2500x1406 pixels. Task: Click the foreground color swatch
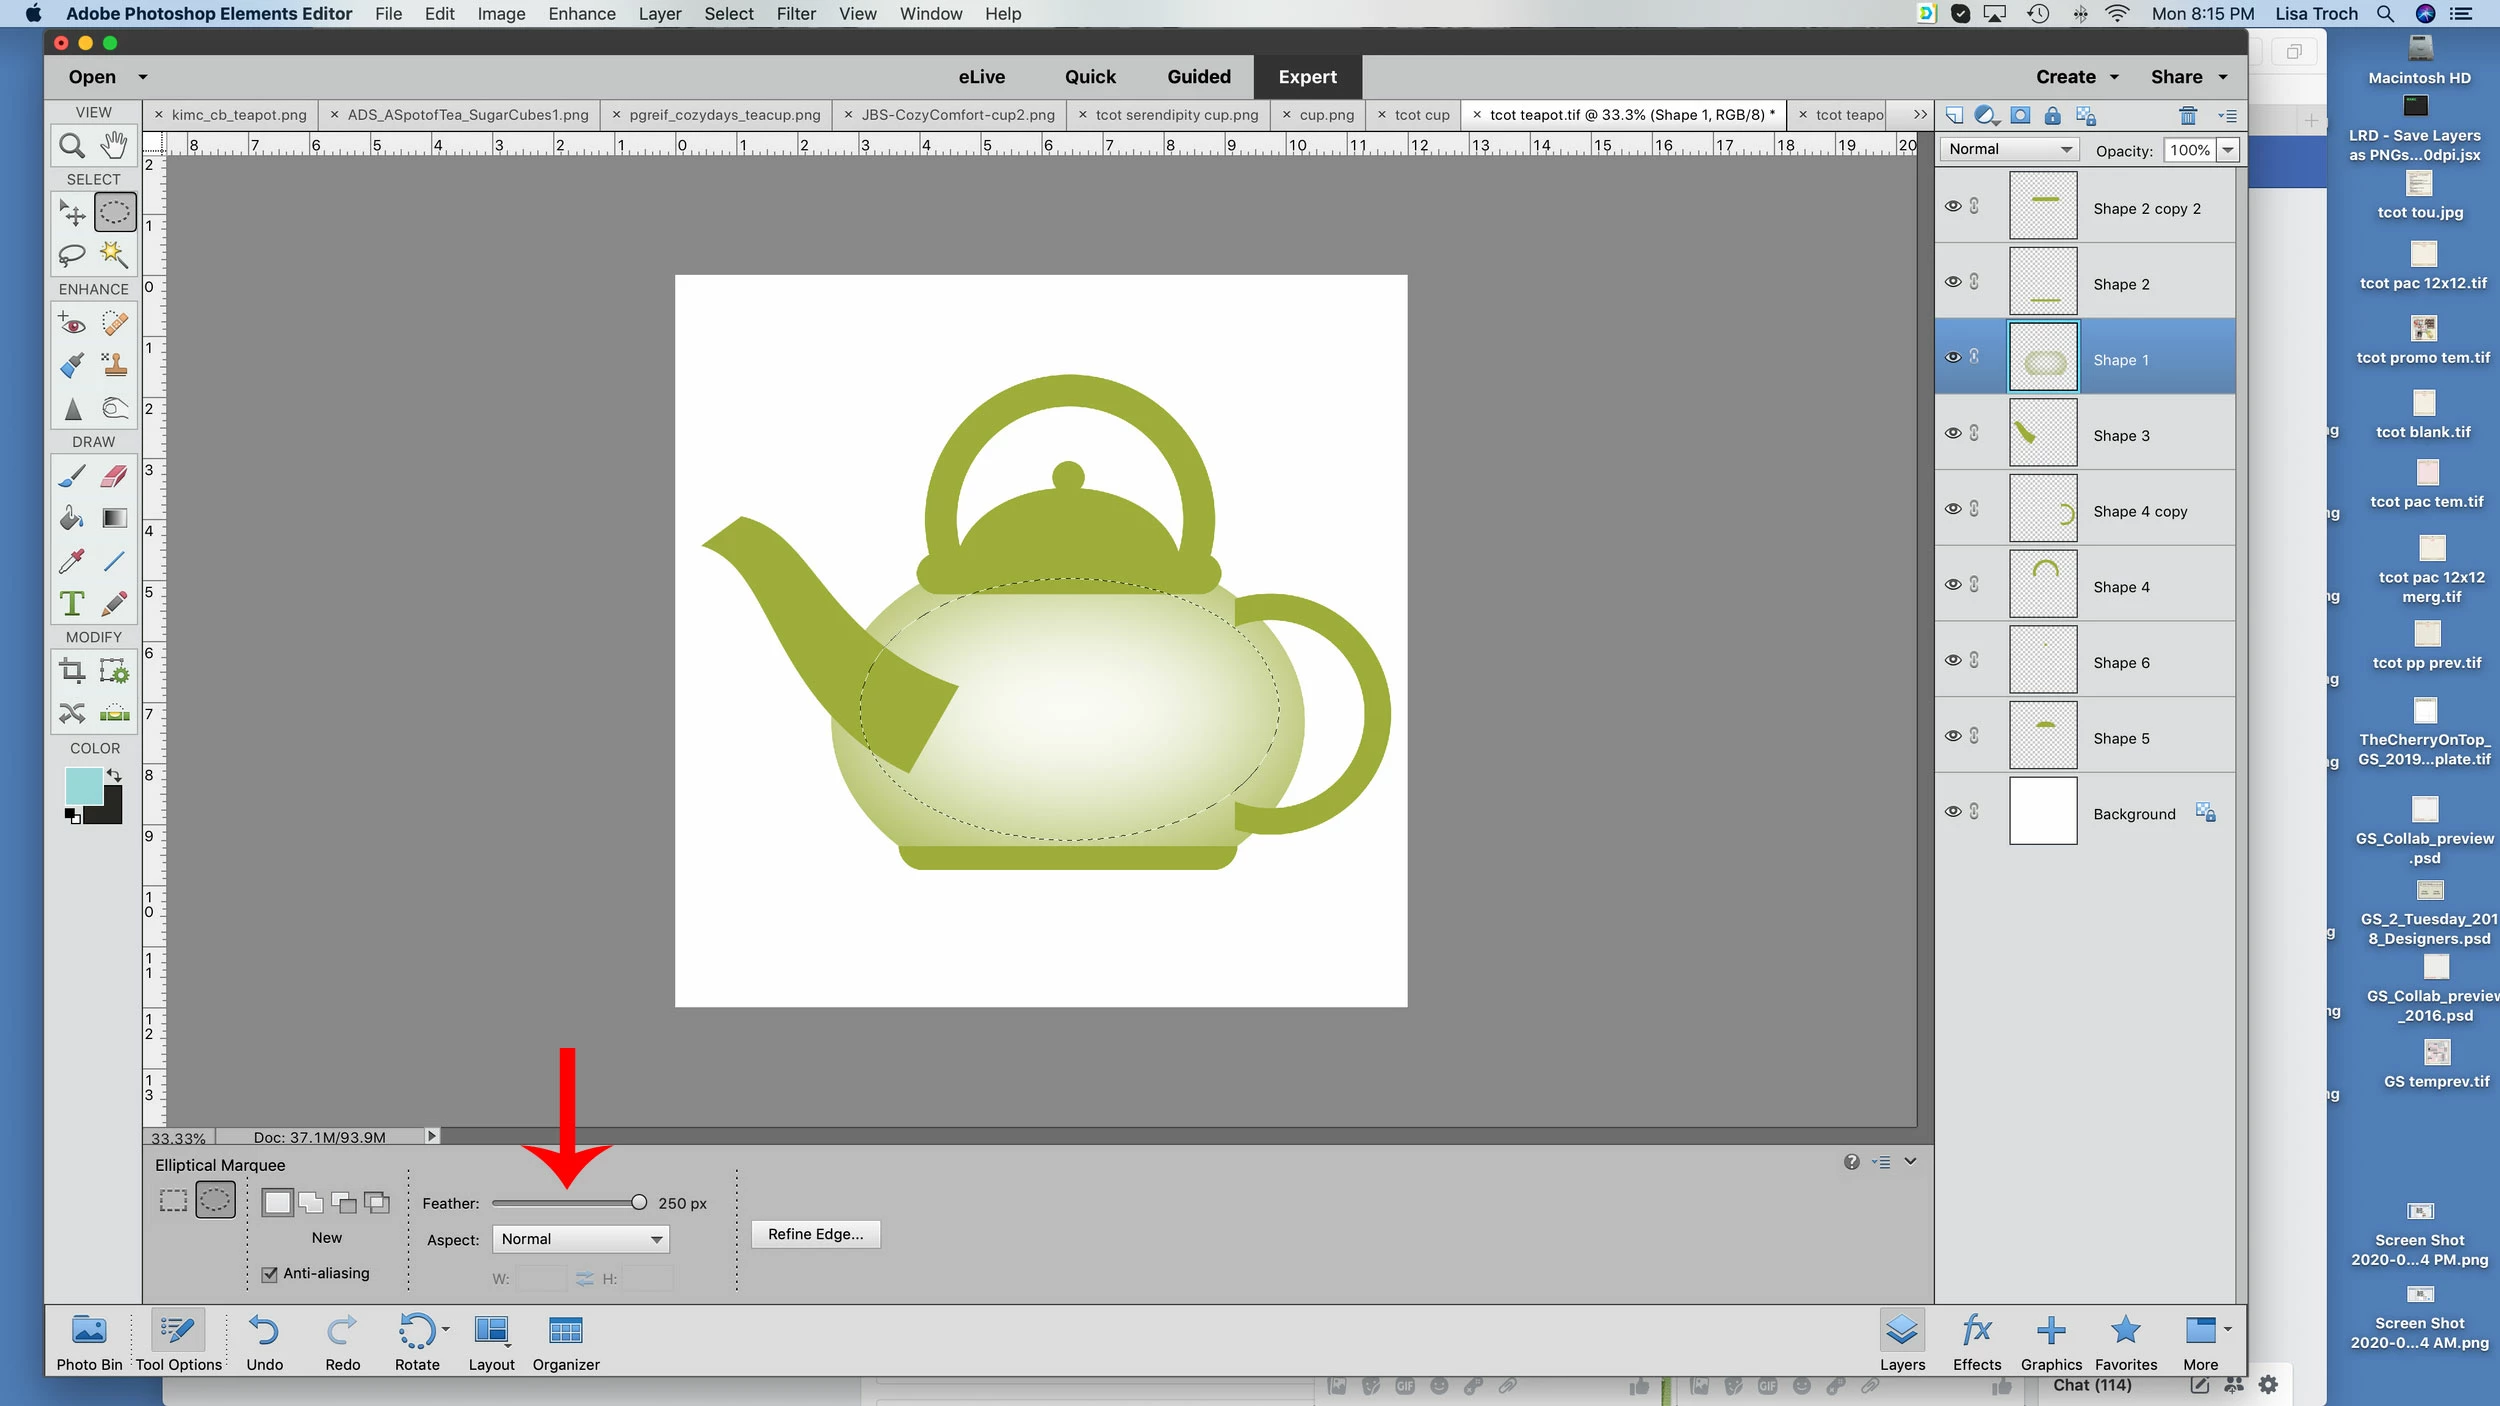click(x=83, y=785)
